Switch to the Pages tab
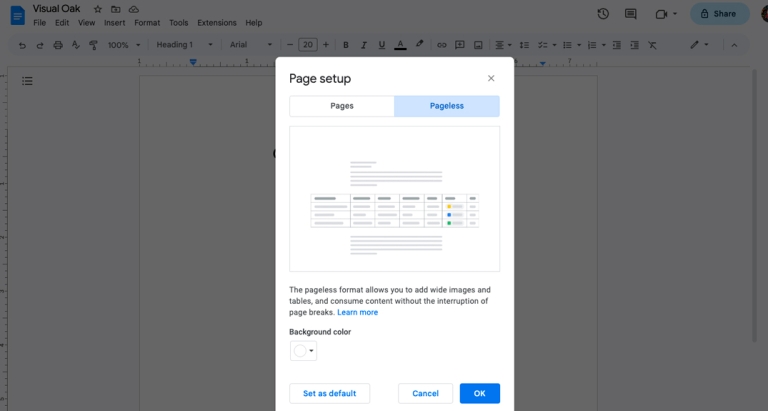 click(x=342, y=106)
